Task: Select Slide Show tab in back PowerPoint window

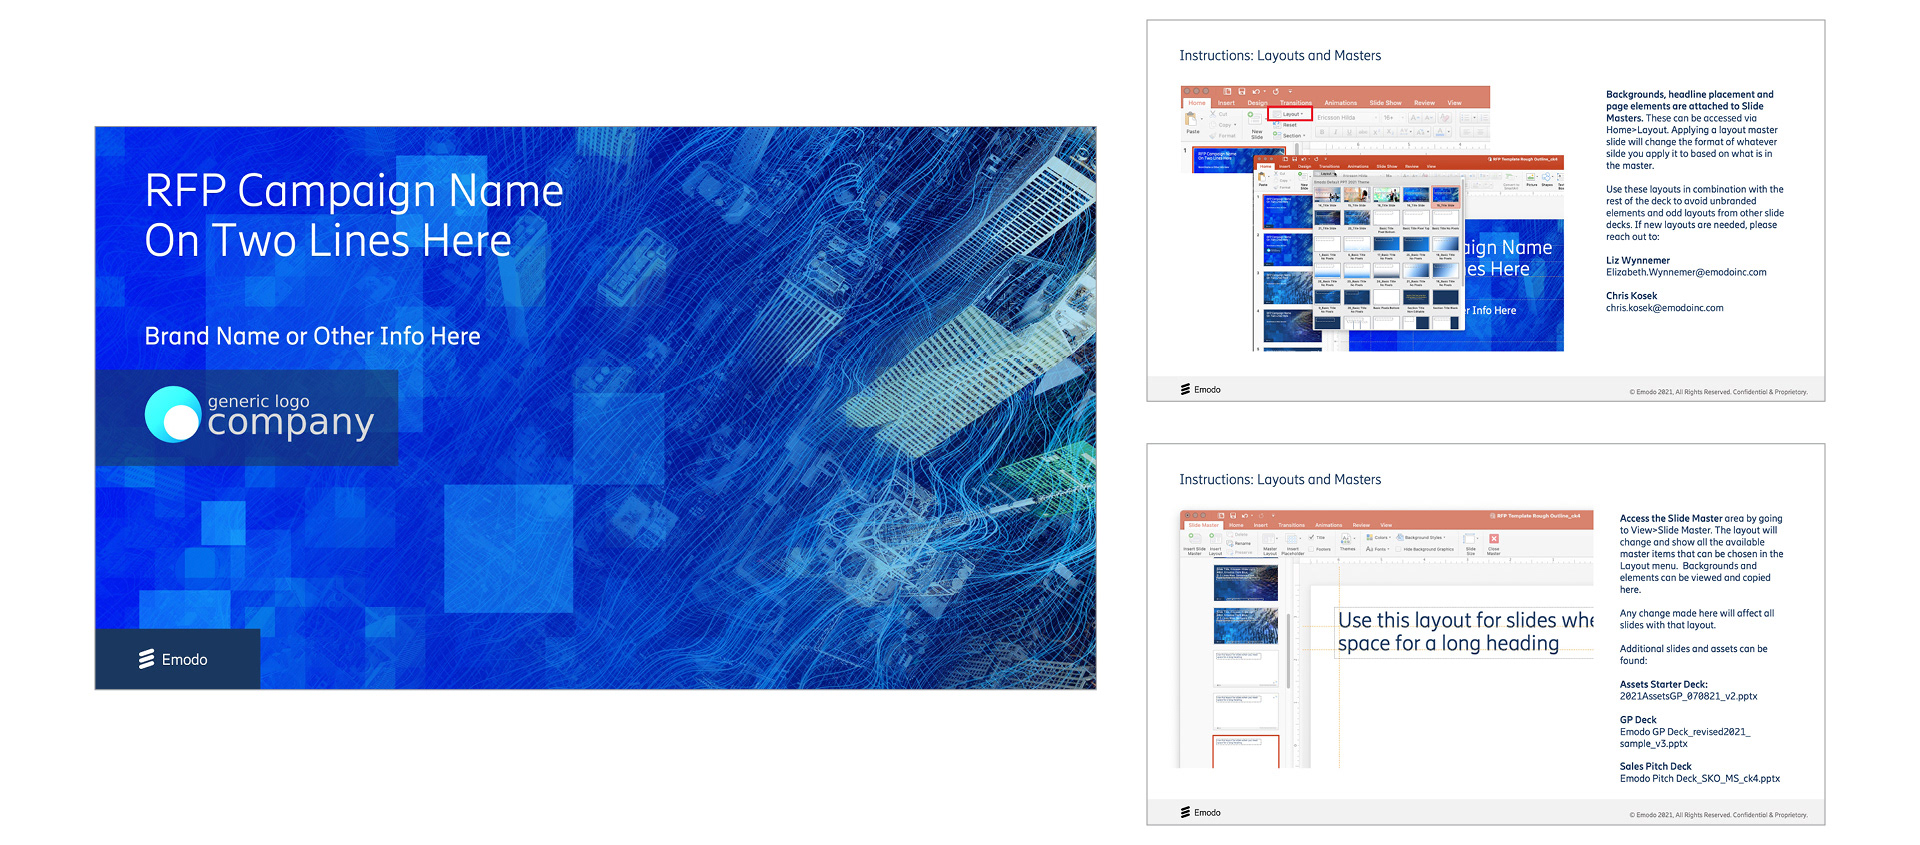Action: tap(1386, 102)
